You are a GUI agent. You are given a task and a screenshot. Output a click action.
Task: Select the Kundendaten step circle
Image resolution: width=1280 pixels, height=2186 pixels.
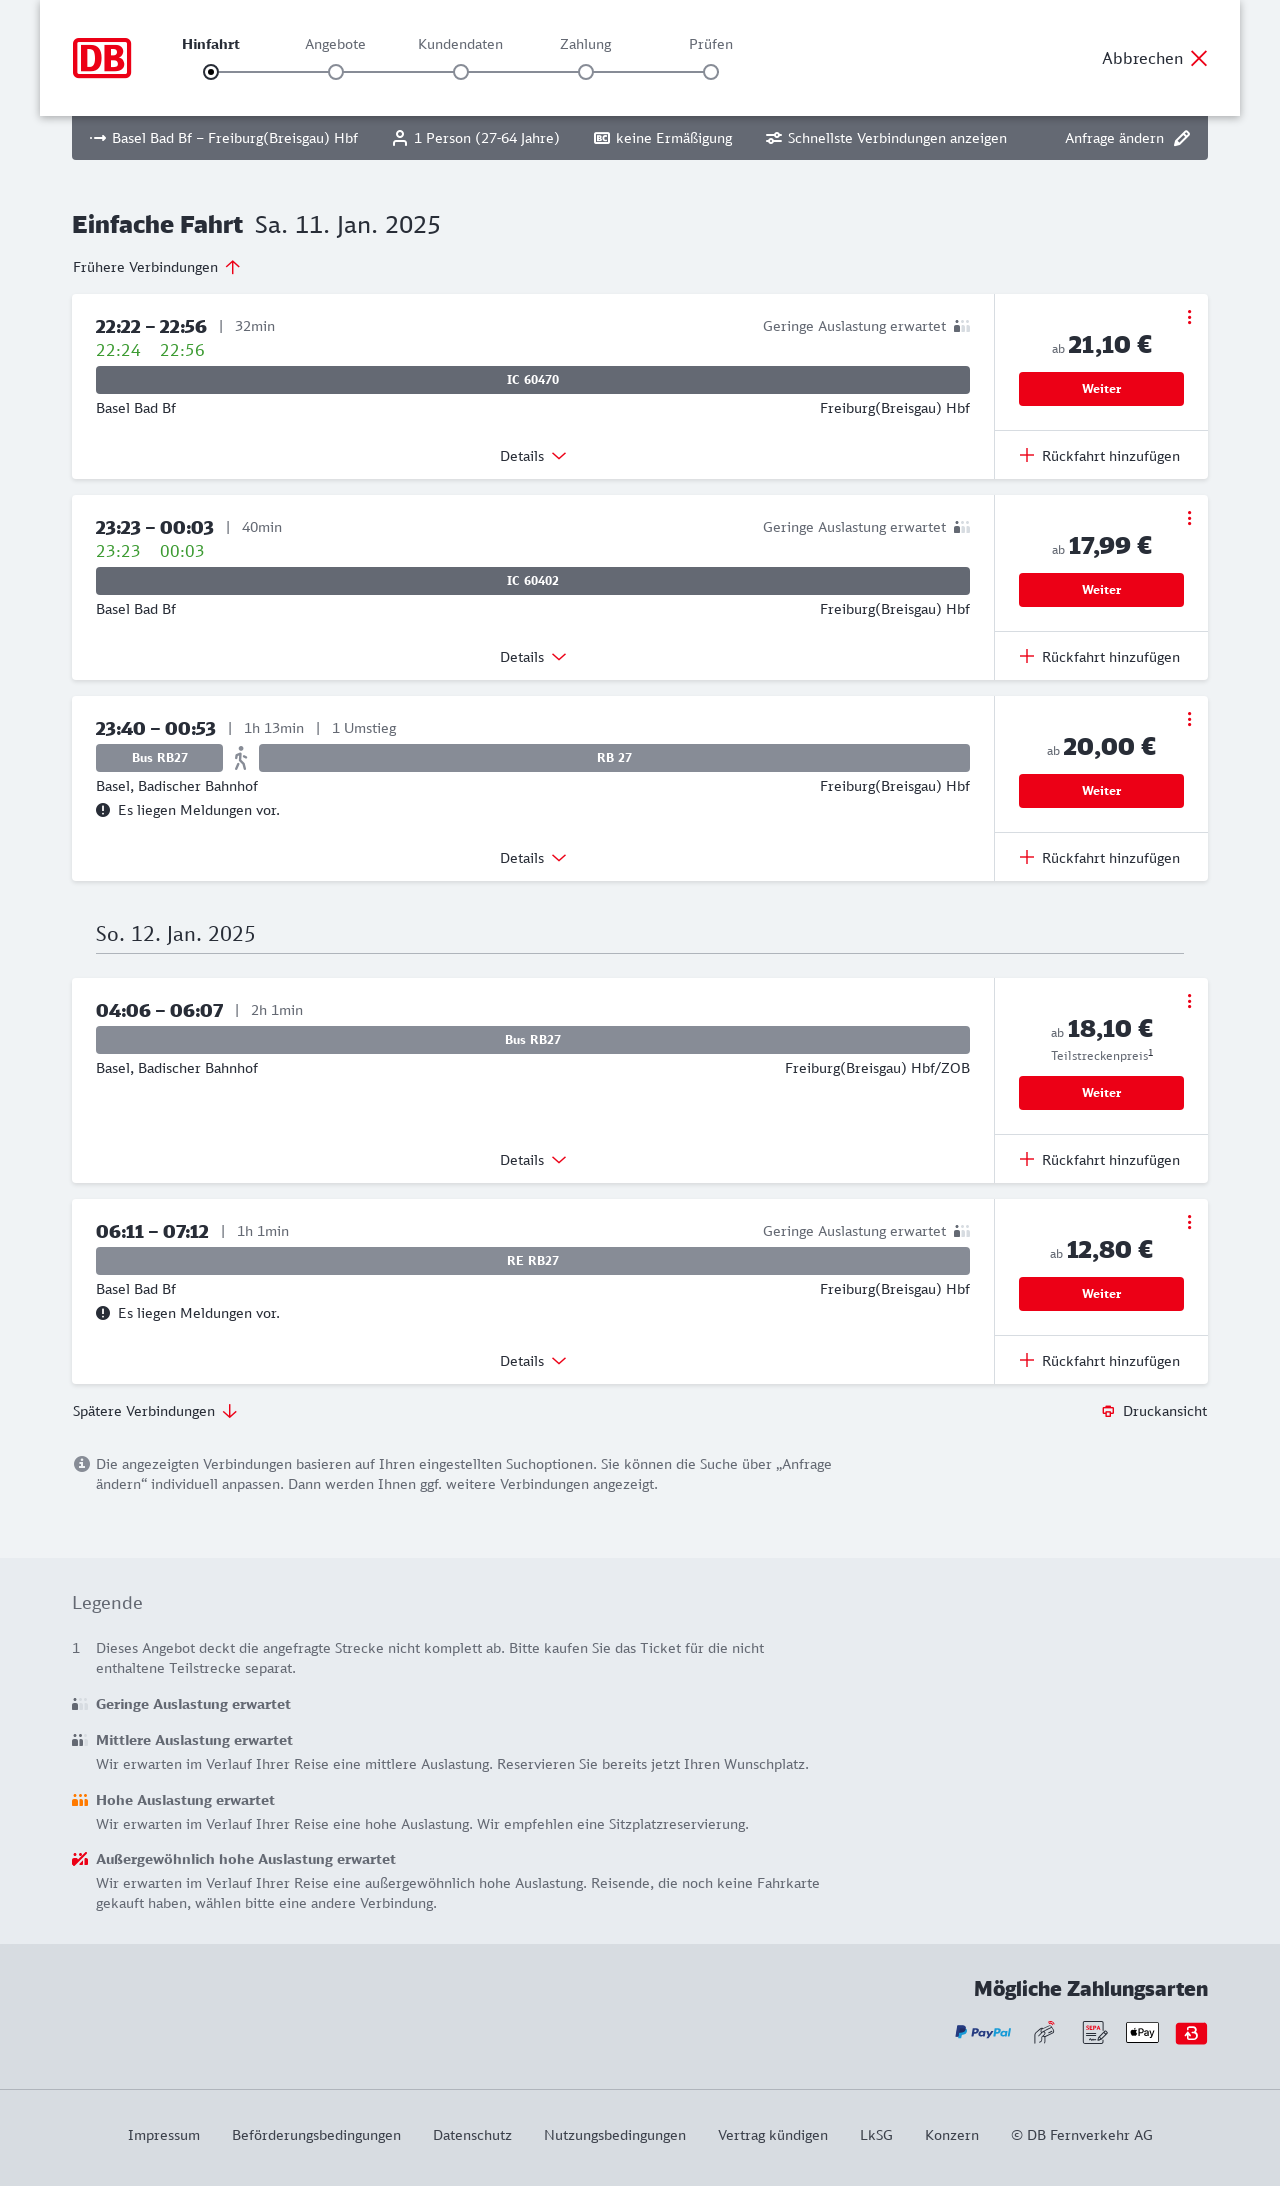pos(461,72)
